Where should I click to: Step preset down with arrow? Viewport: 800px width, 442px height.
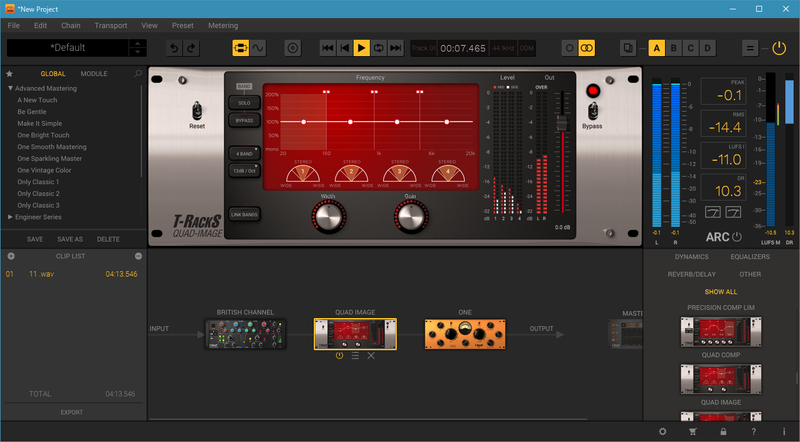(137, 52)
